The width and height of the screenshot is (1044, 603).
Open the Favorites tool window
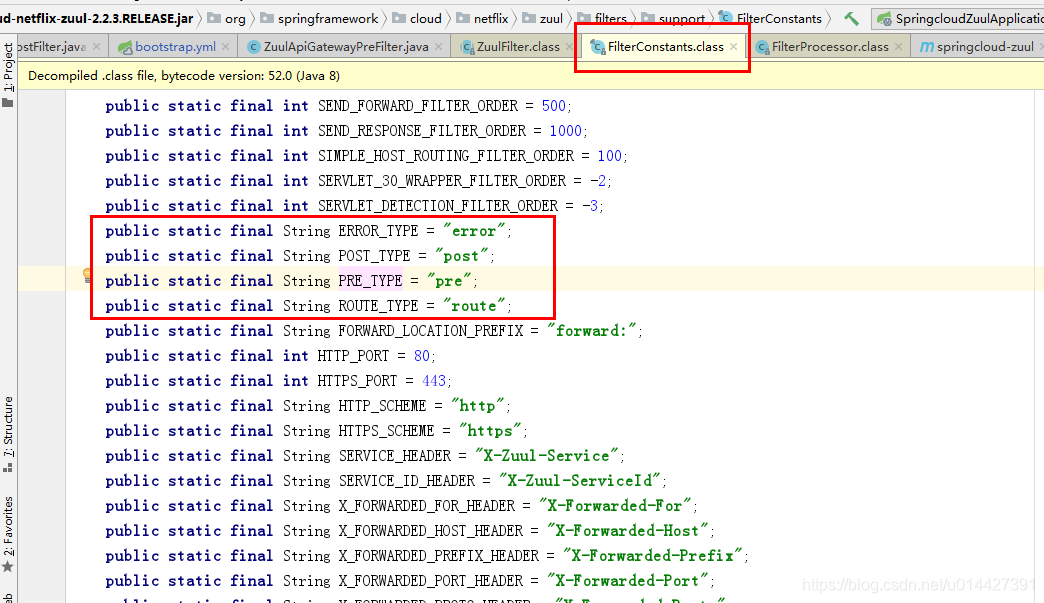(8, 526)
